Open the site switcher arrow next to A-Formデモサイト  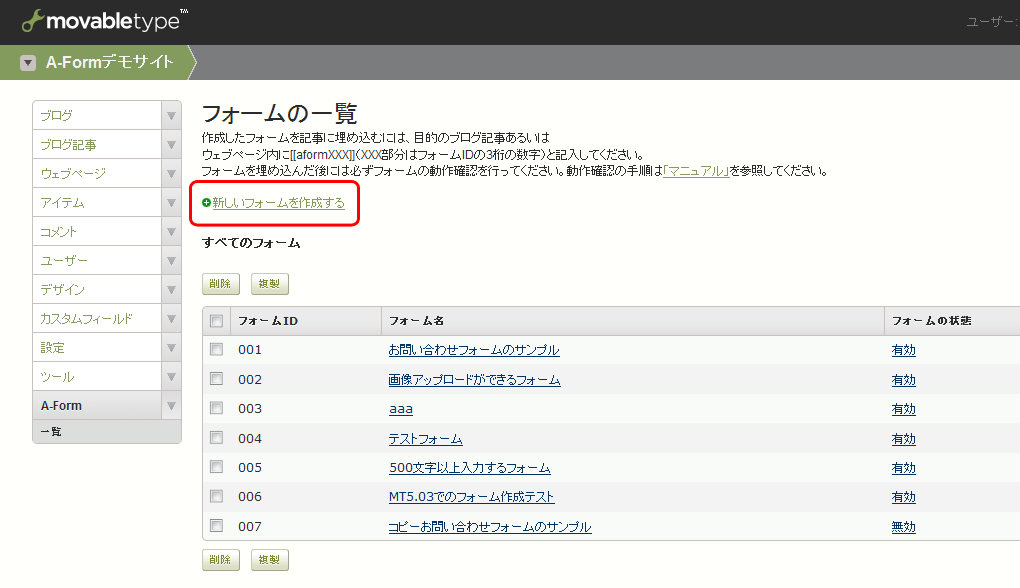tap(27, 61)
